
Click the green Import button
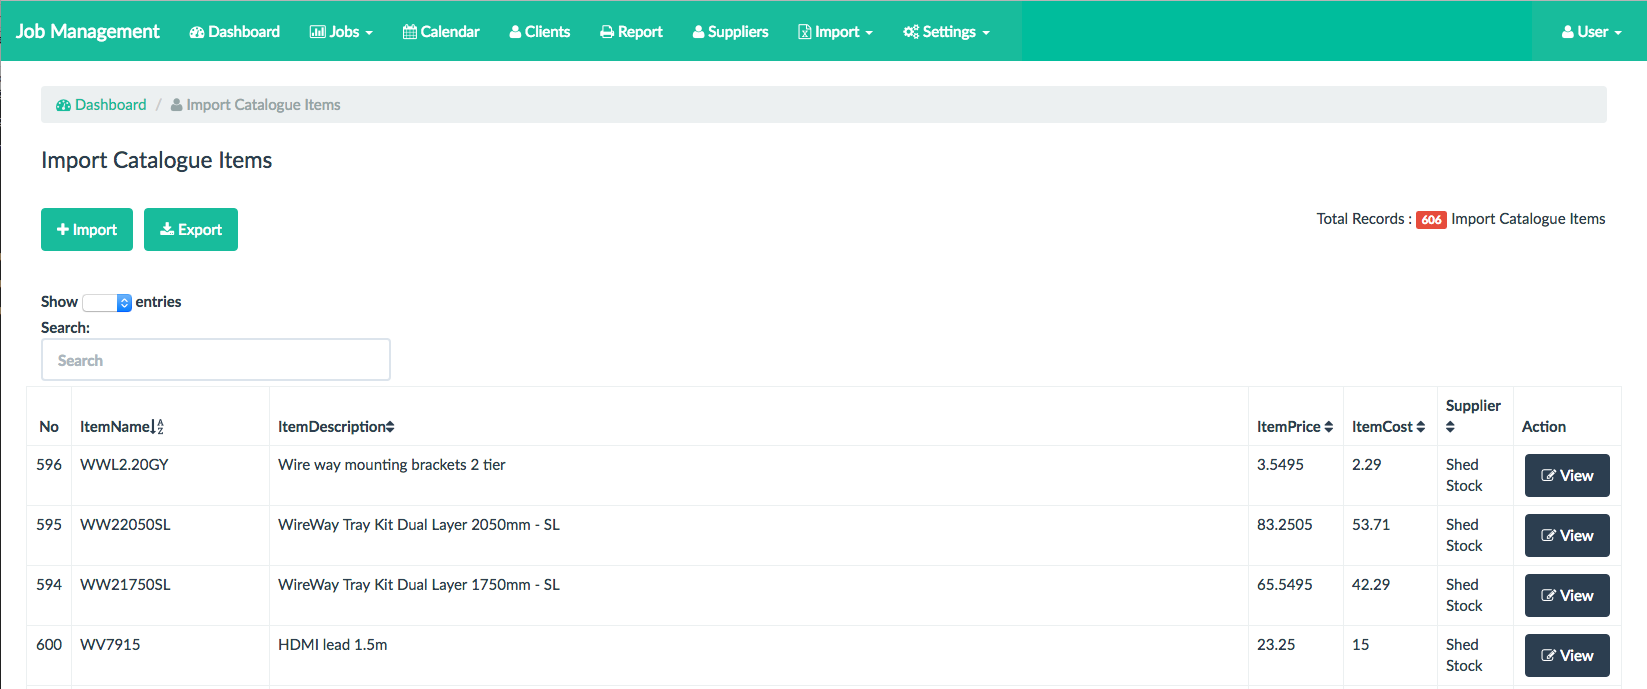[x=87, y=230]
